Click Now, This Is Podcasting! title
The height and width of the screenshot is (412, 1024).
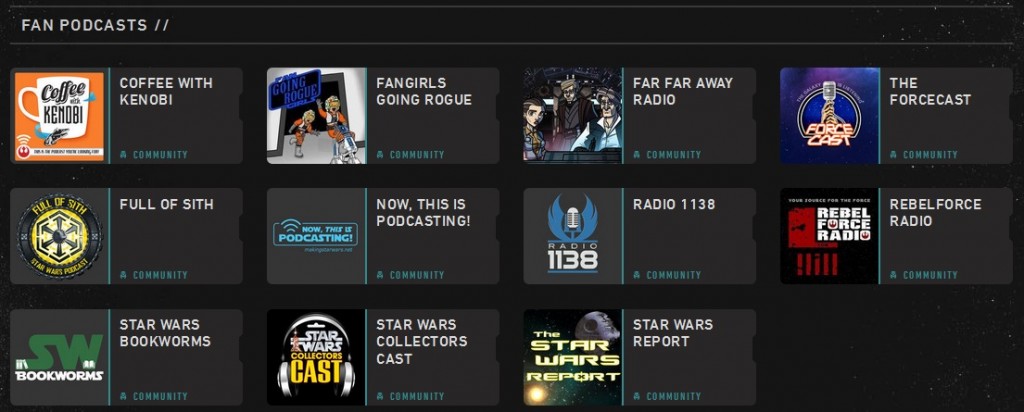(x=423, y=213)
